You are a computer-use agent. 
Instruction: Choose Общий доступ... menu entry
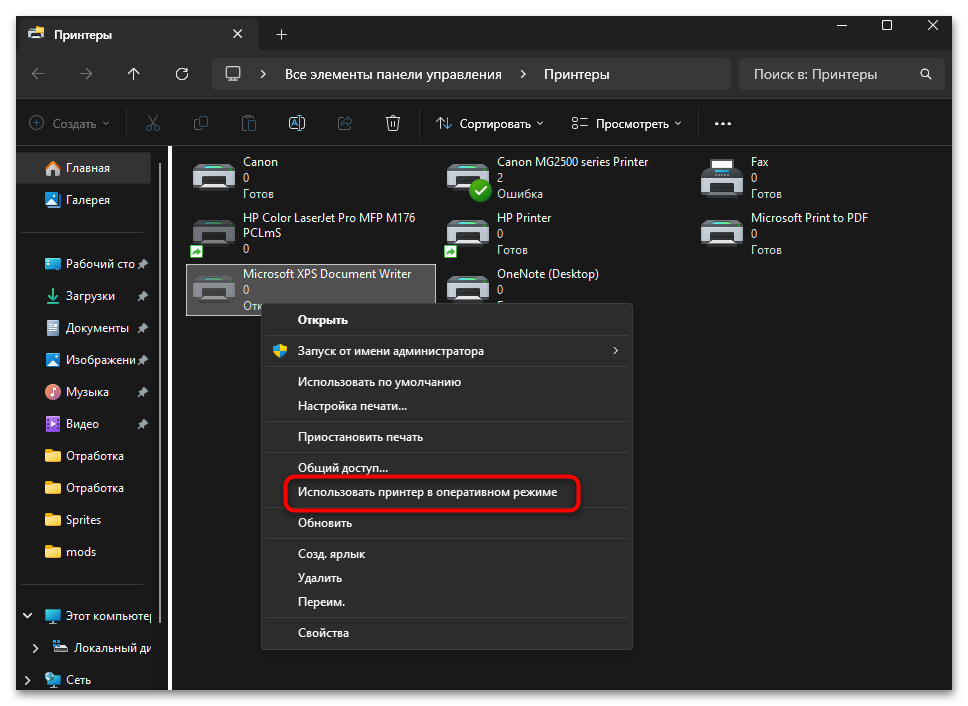point(447,468)
